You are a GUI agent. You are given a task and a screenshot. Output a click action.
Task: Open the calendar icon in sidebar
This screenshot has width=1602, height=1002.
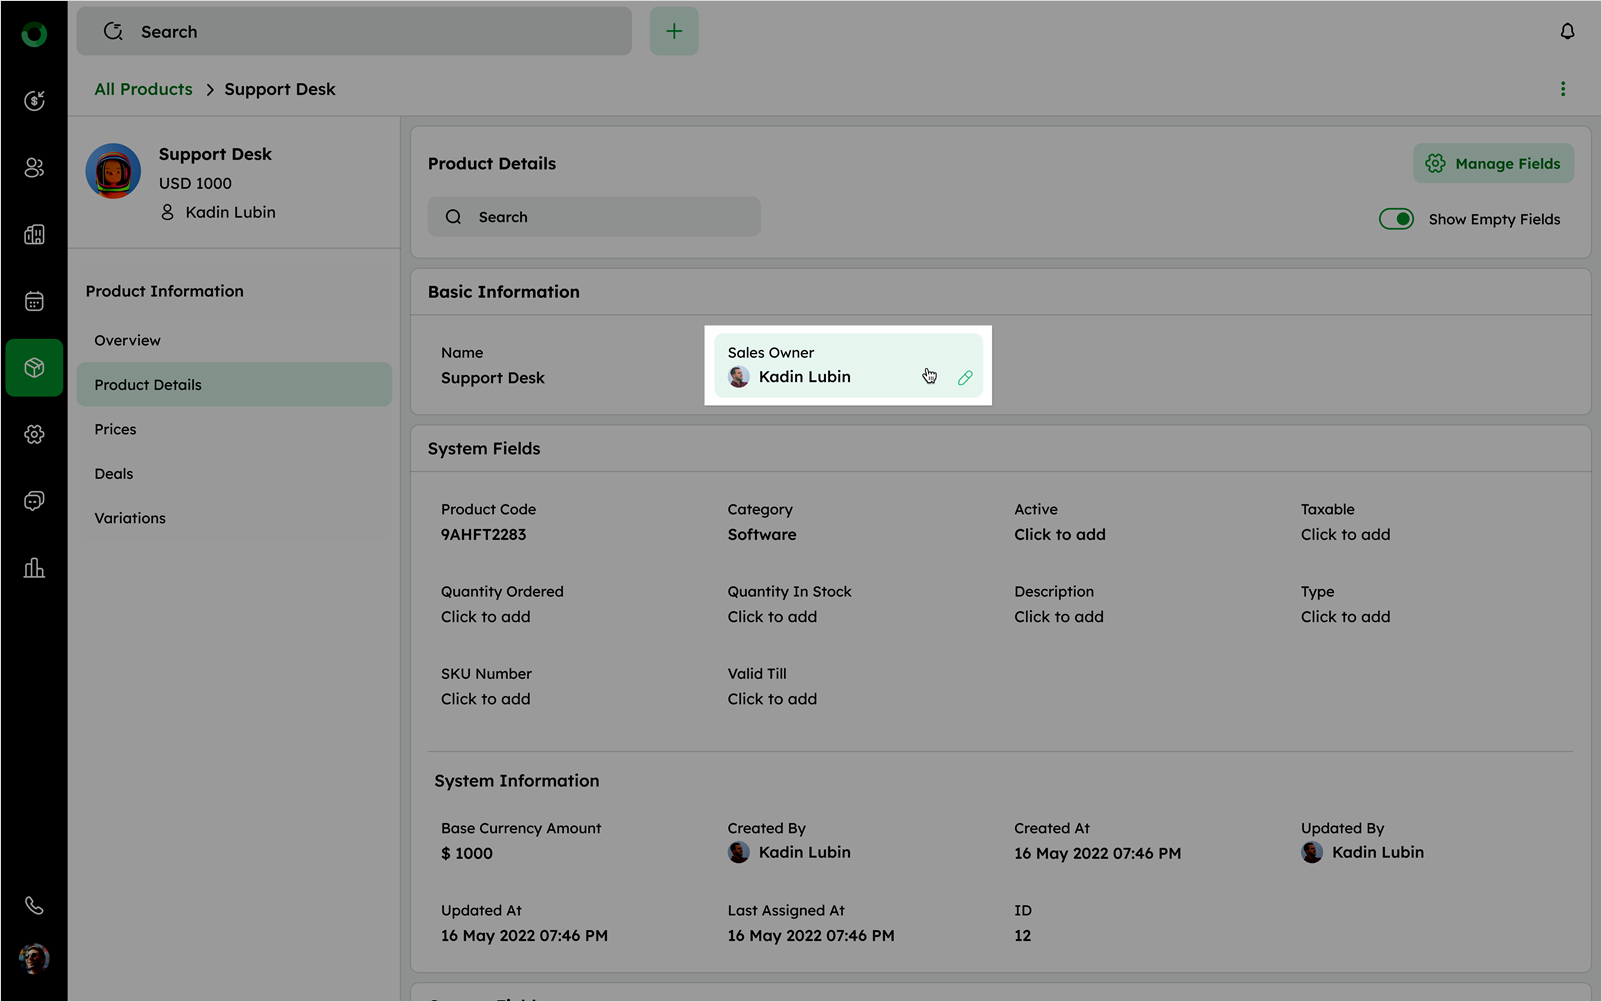(x=34, y=301)
